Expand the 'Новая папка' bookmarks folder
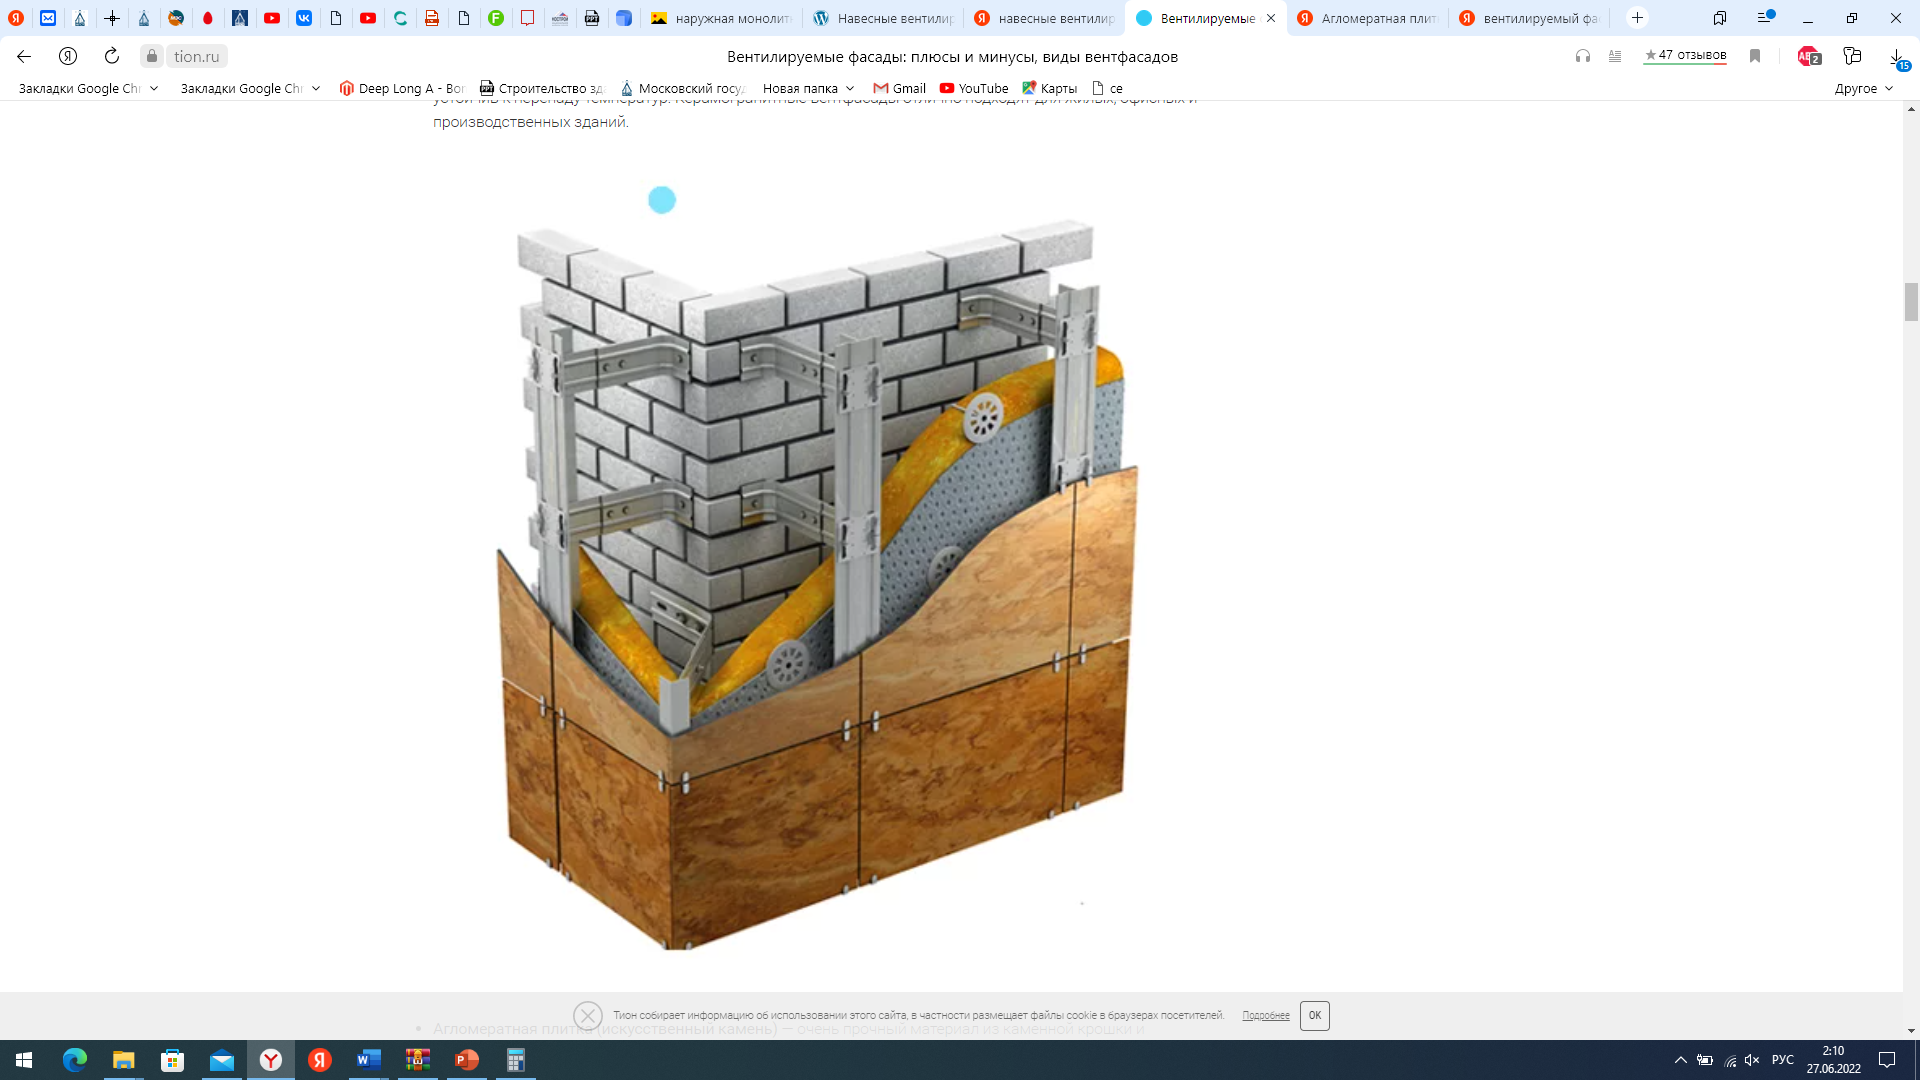 coord(808,88)
